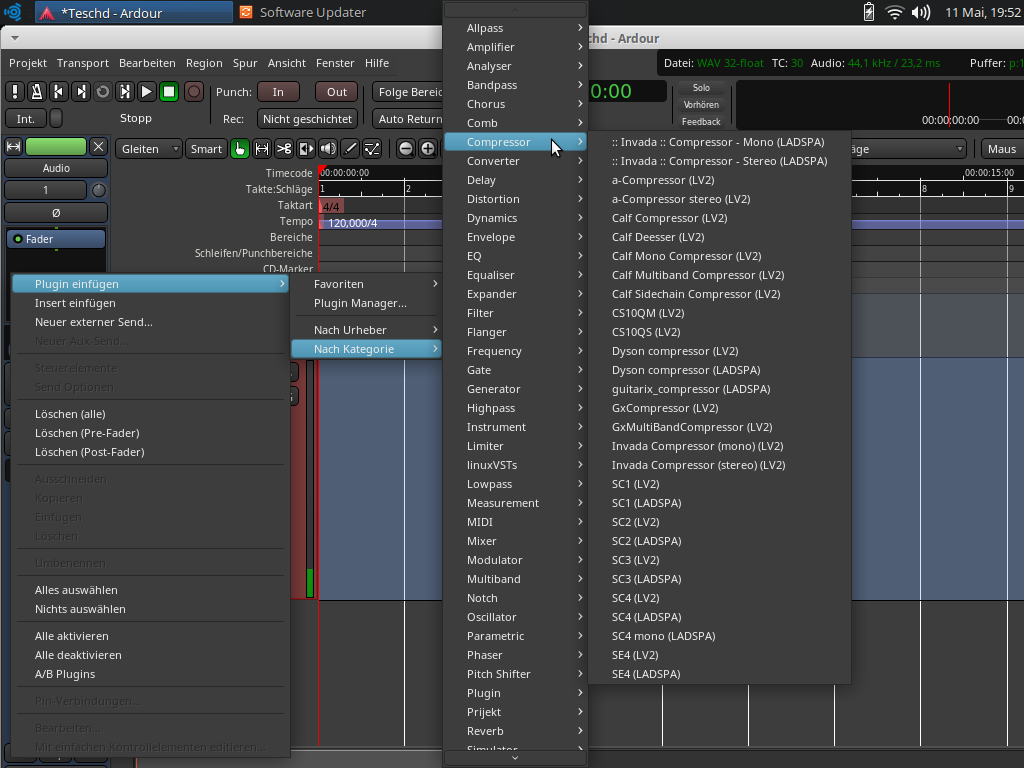Click the green level meter on the track
This screenshot has width=1024, height=768.
tap(310, 583)
